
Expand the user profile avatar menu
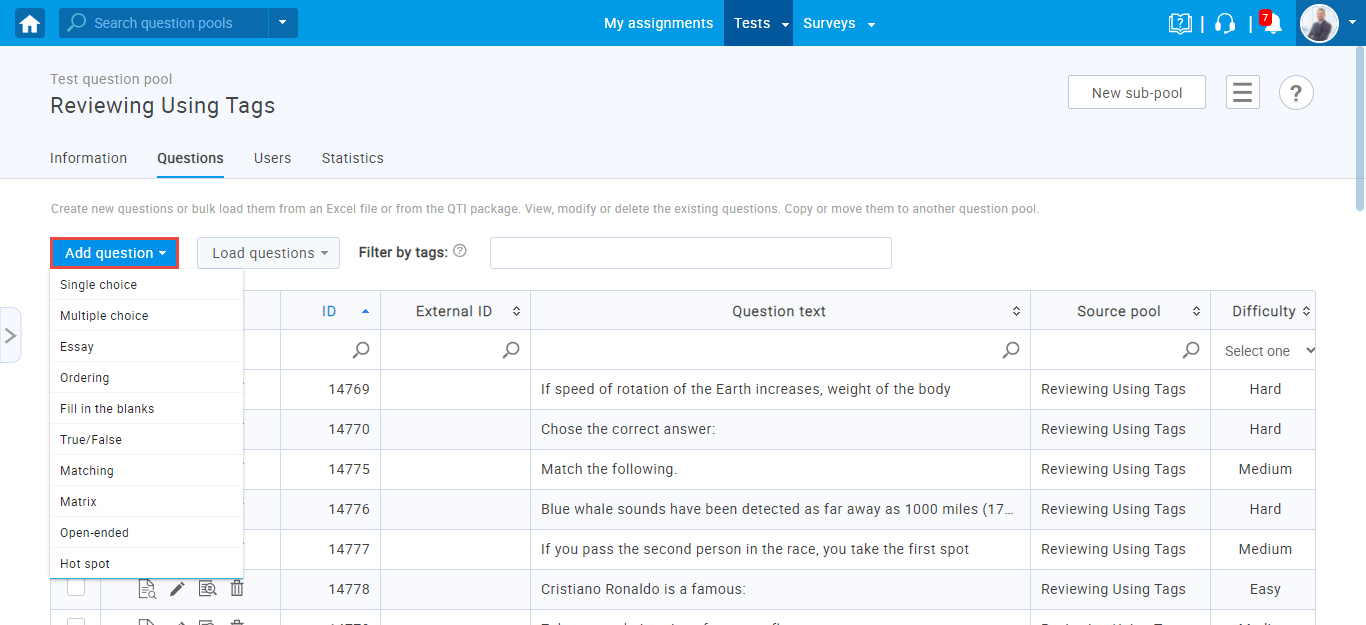pos(1330,23)
